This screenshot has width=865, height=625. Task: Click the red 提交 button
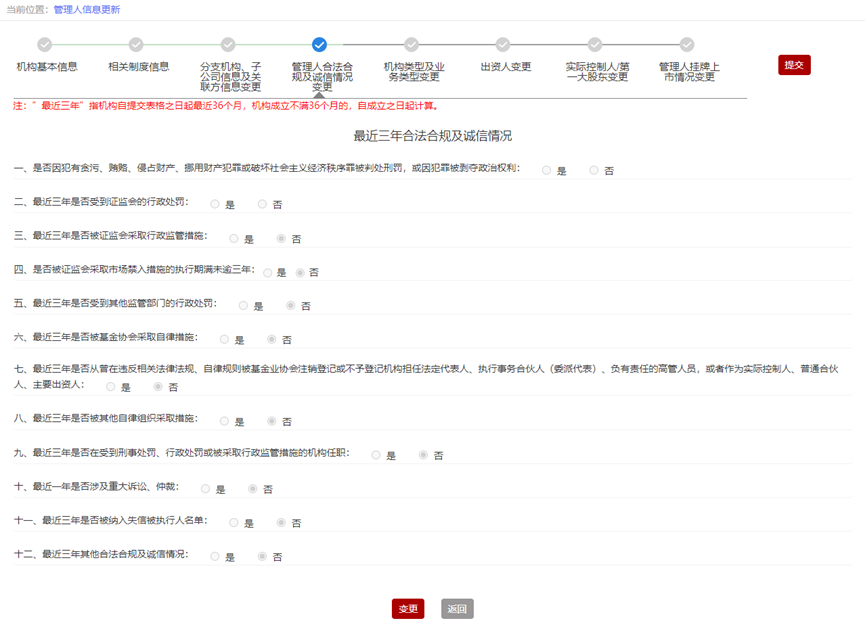(794, 65)
